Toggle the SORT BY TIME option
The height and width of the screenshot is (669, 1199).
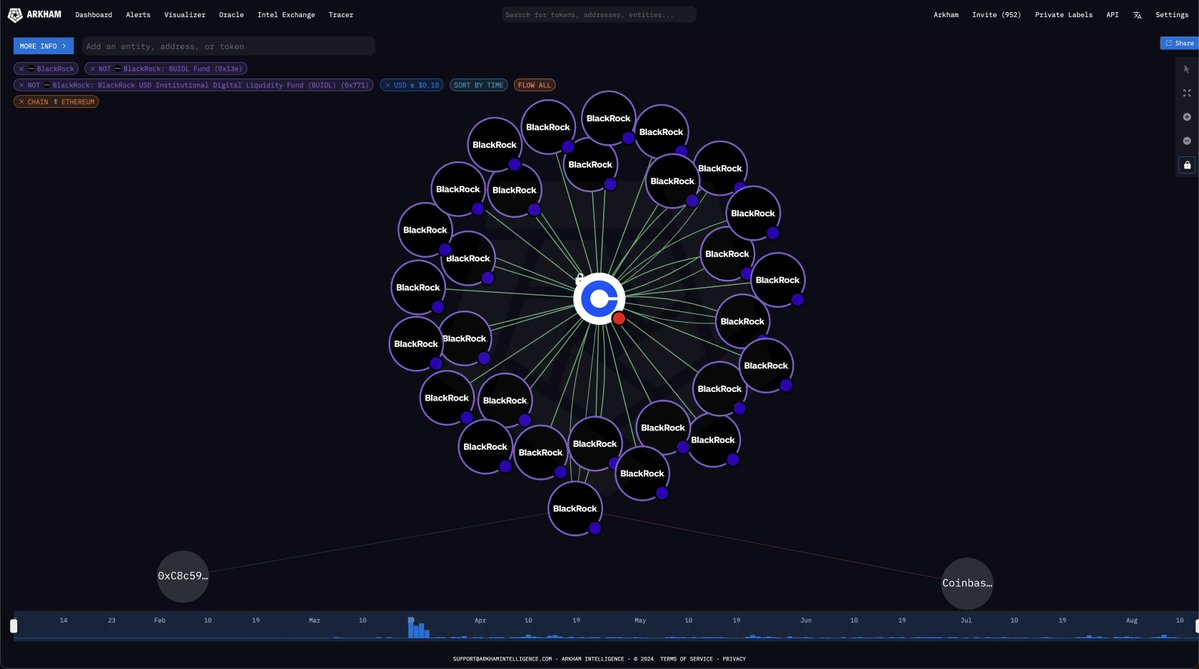click(479, 86)
